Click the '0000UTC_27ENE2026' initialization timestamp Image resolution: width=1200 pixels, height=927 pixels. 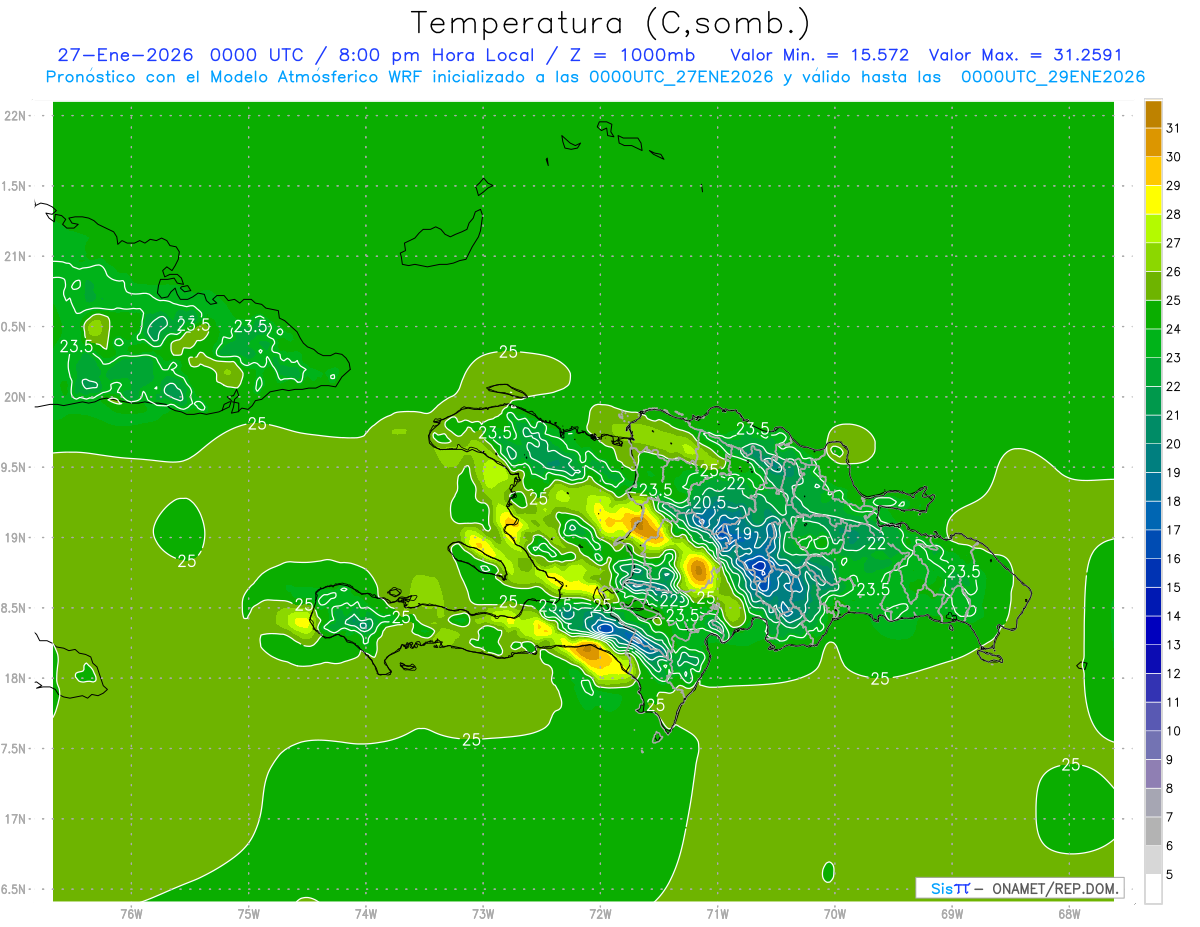(x=681, y=77)
